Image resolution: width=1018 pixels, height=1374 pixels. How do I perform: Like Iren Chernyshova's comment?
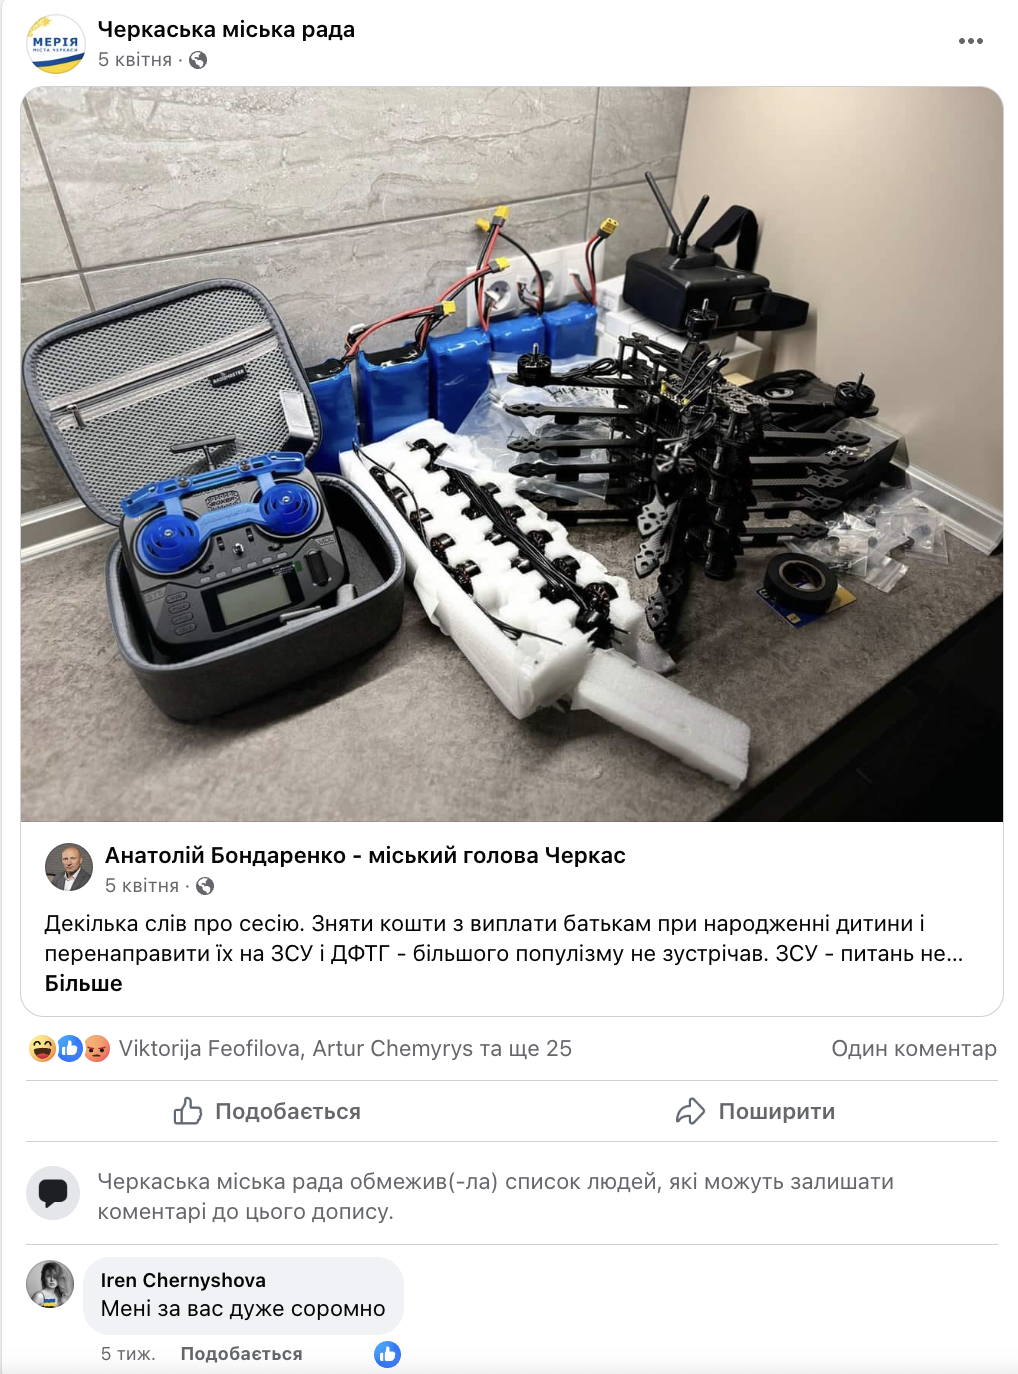click(241, 1354)
